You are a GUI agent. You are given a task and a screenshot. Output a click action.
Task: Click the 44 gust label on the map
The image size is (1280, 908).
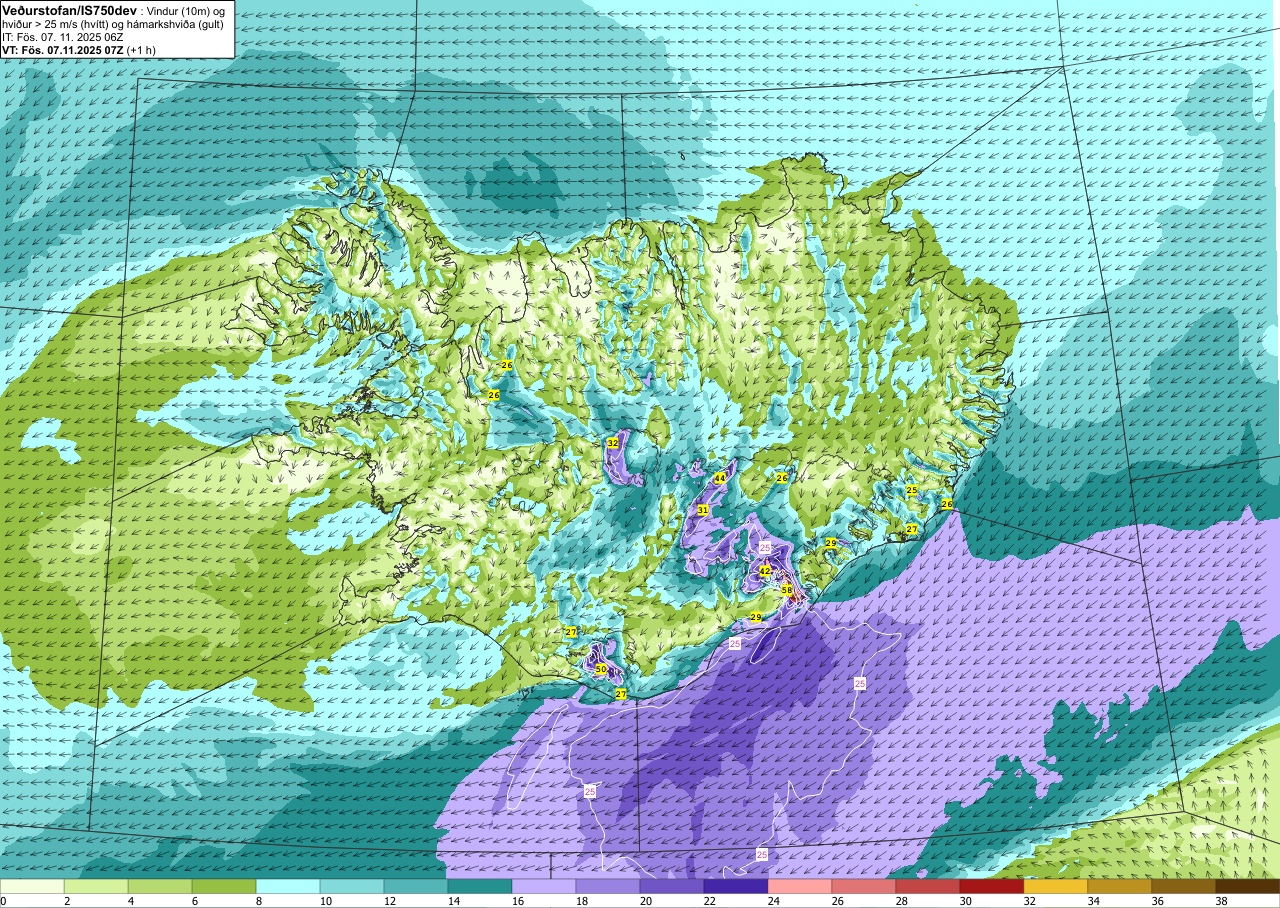tap(719, 478)
